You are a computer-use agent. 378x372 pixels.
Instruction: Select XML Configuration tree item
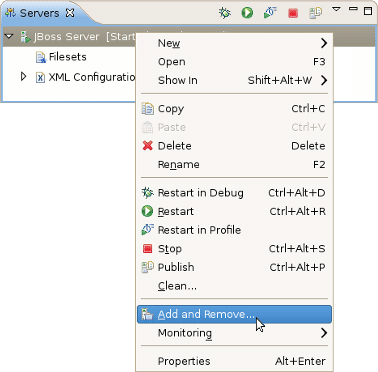point(92,77)
